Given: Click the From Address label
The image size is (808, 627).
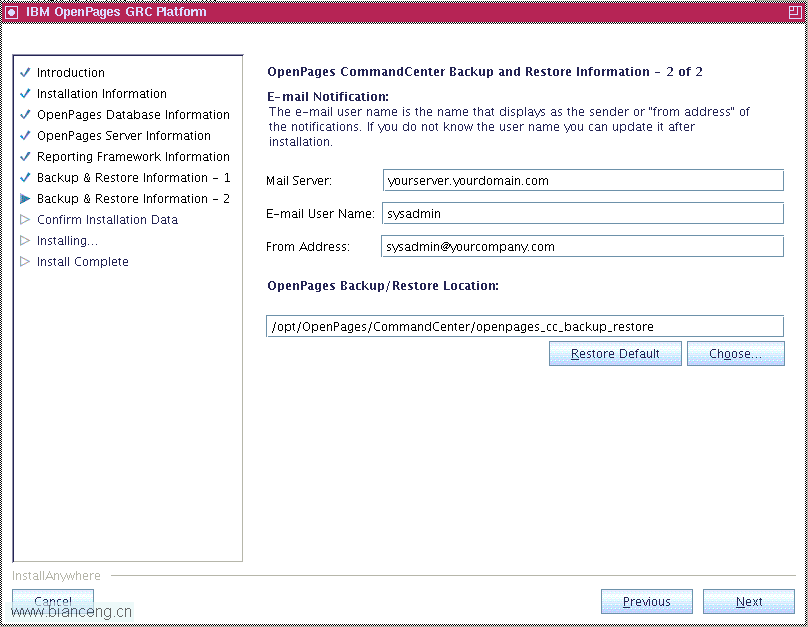Looking at the screenshot, I should (x=308, y=247).
